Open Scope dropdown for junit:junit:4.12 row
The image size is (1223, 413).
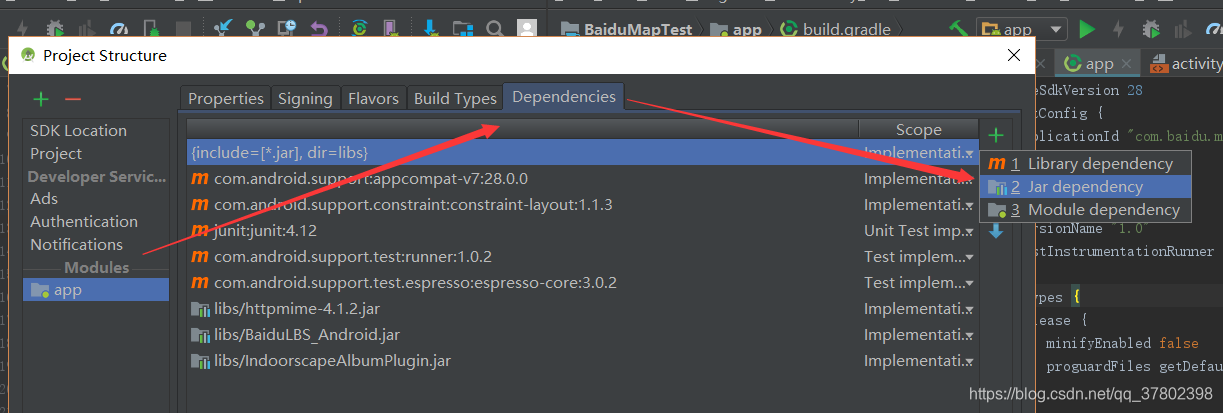coord(968,231)
